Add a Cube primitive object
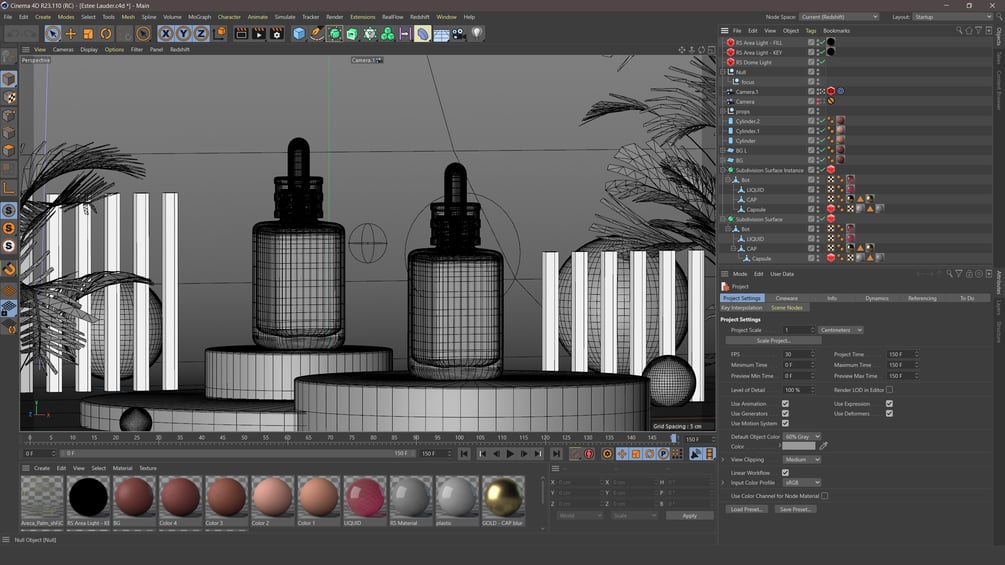 point(299,33)
